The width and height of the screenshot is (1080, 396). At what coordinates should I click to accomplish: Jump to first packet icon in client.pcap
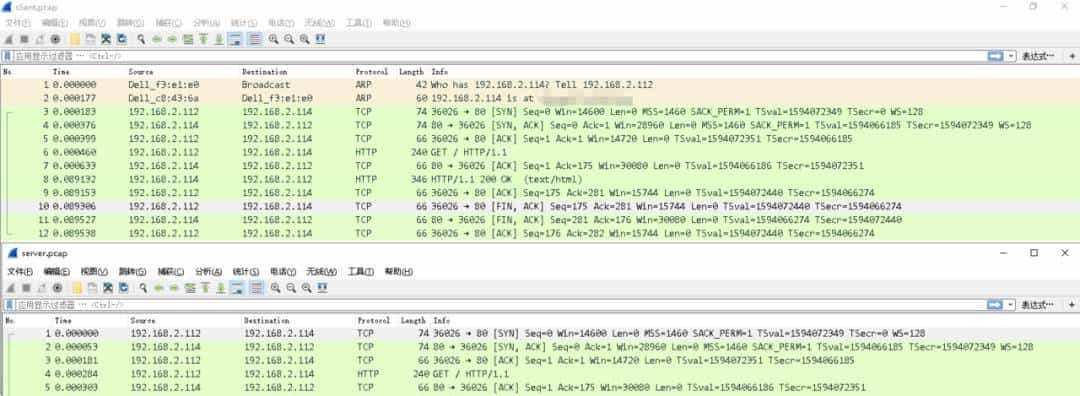(203, 39)
